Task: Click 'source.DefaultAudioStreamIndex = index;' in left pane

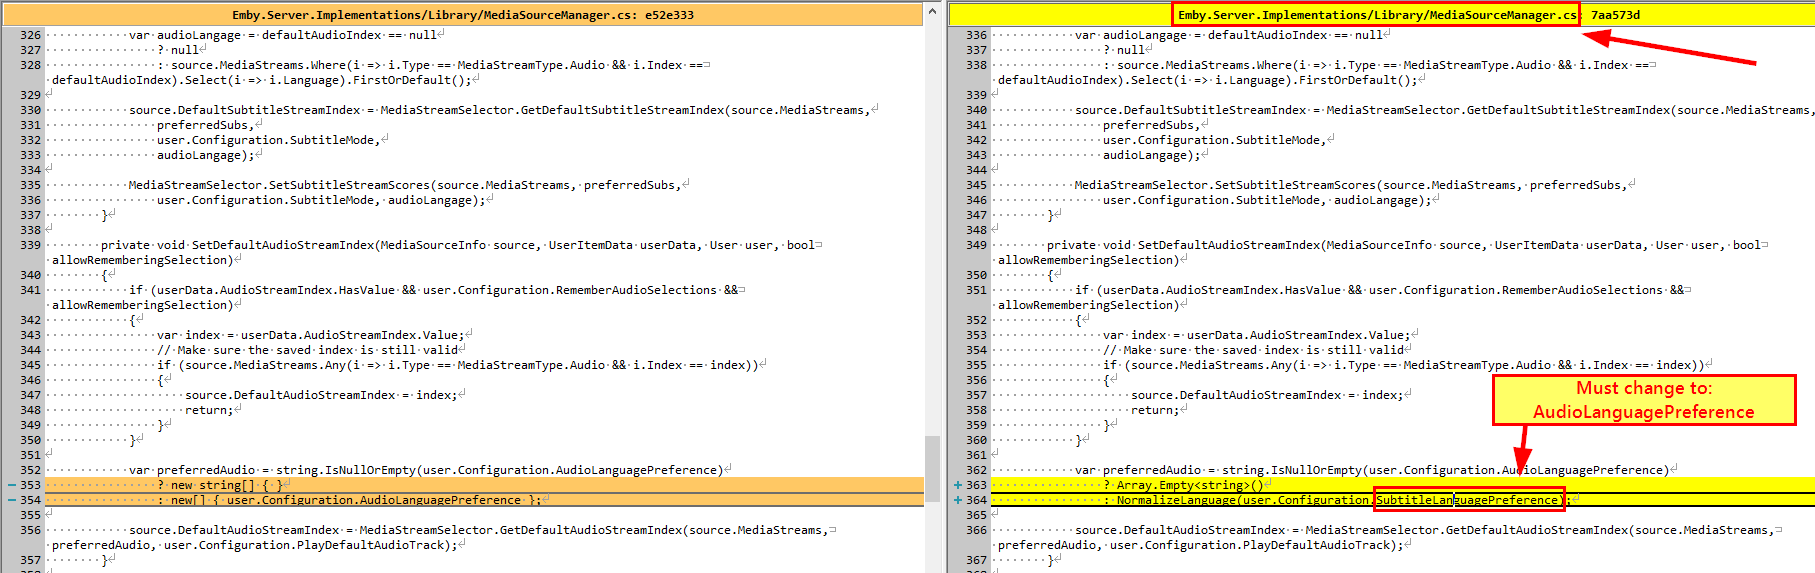Action: (321, 395)
